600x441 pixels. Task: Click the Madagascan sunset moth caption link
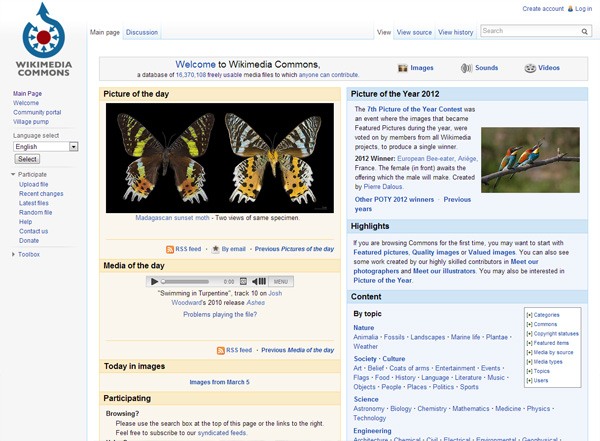coord(172,218)
